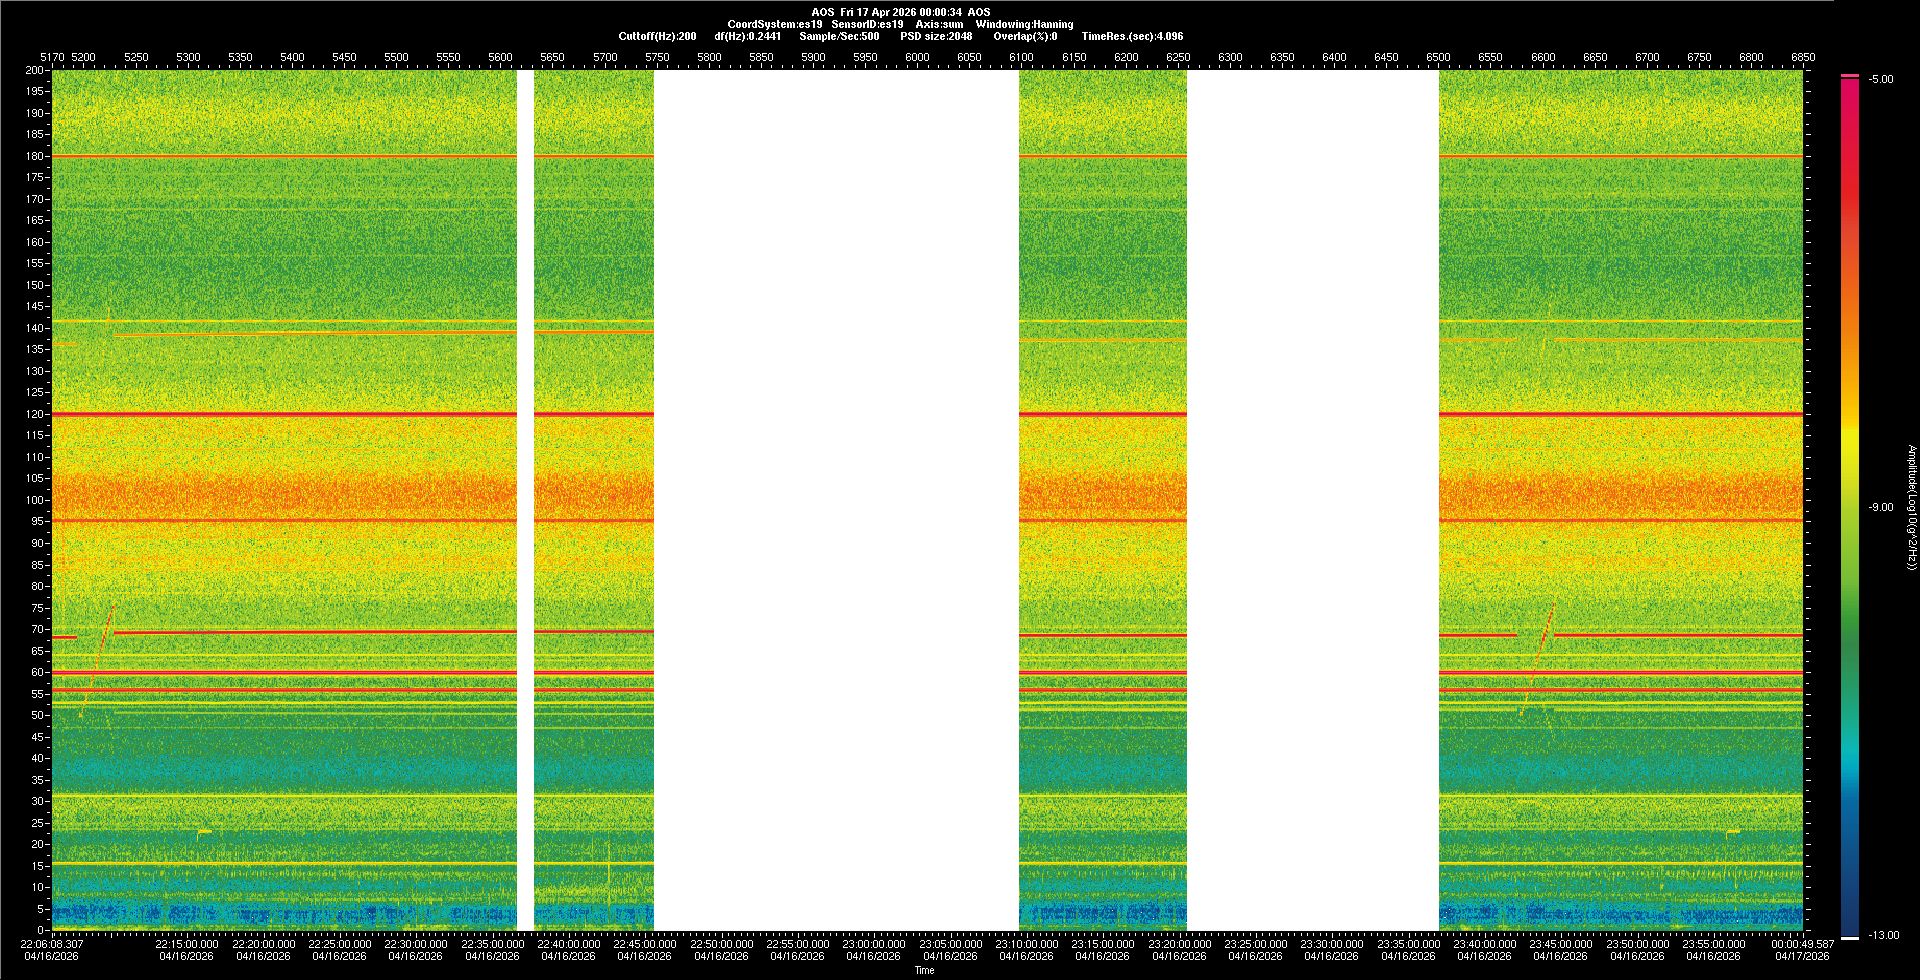Click the frequency axis tick label "100"
The image size is (1920, 980).
point(35,500)
